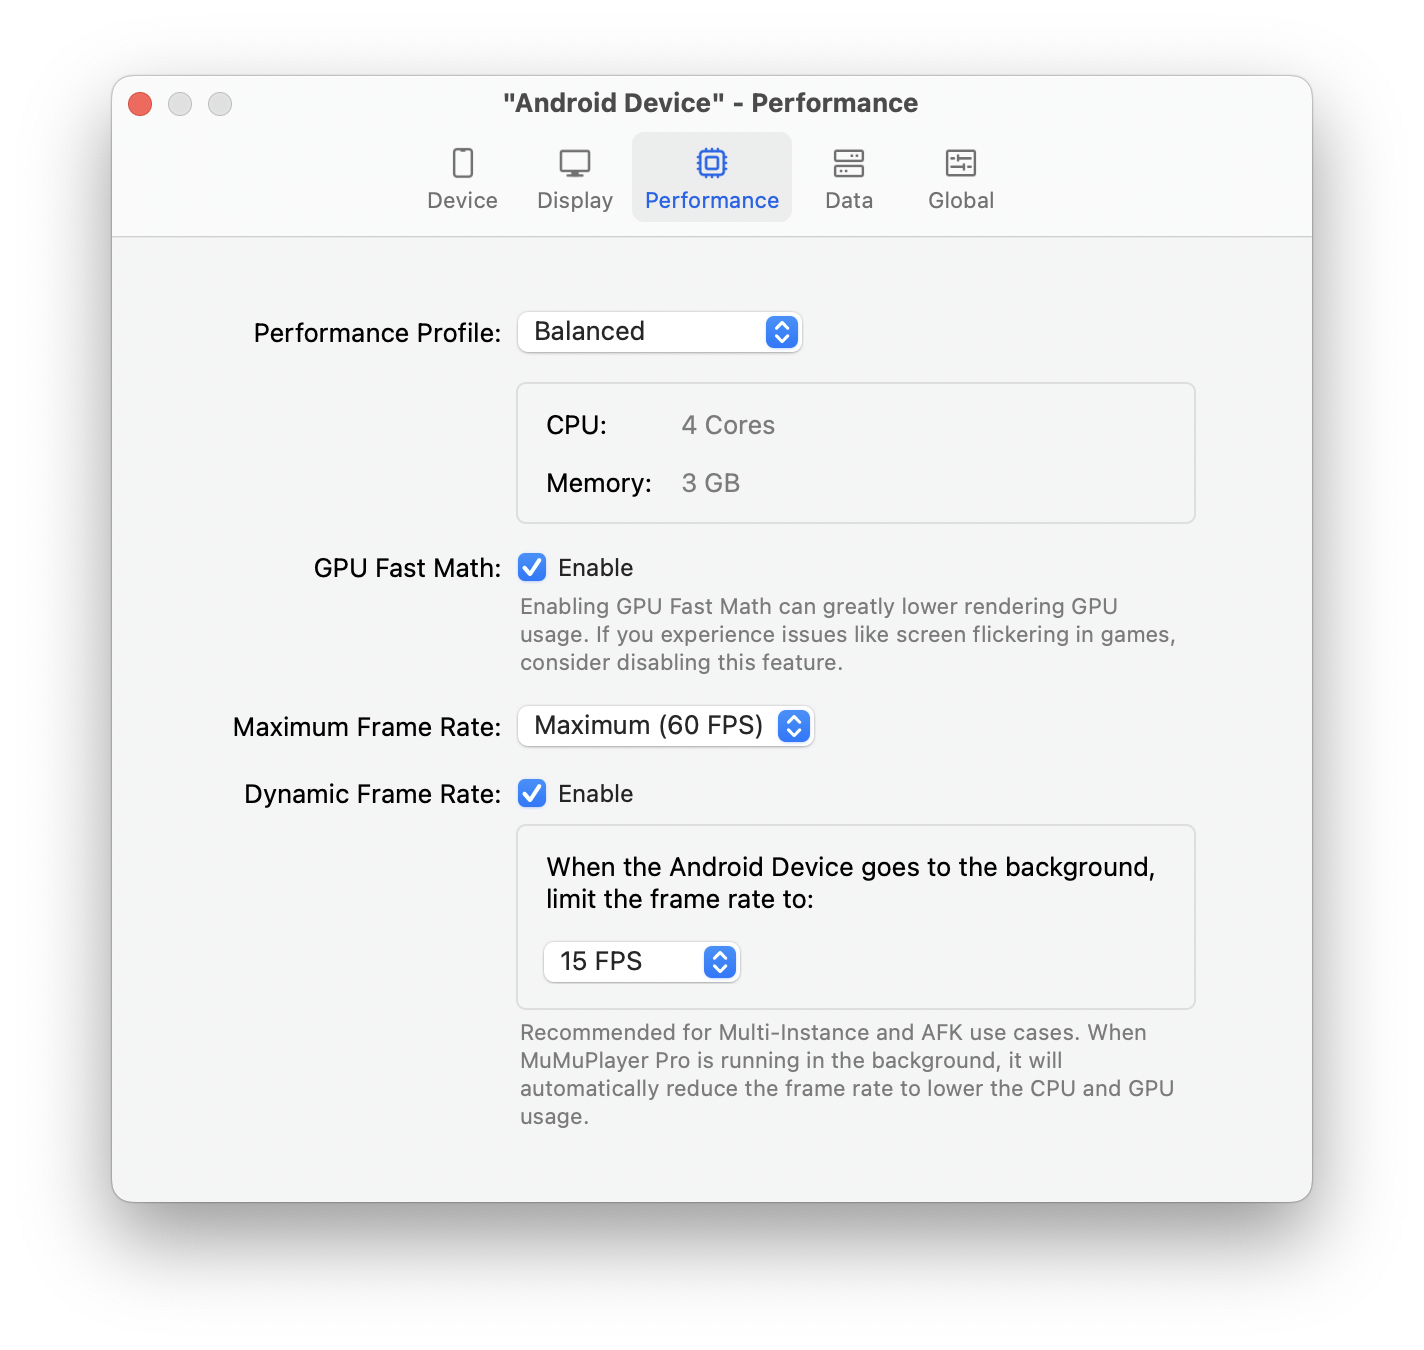This screenshot has height=1350, width=1424.
Task: Click the sliders icon for Global settings
Action: pyautogui.click(x=960, y=163)
